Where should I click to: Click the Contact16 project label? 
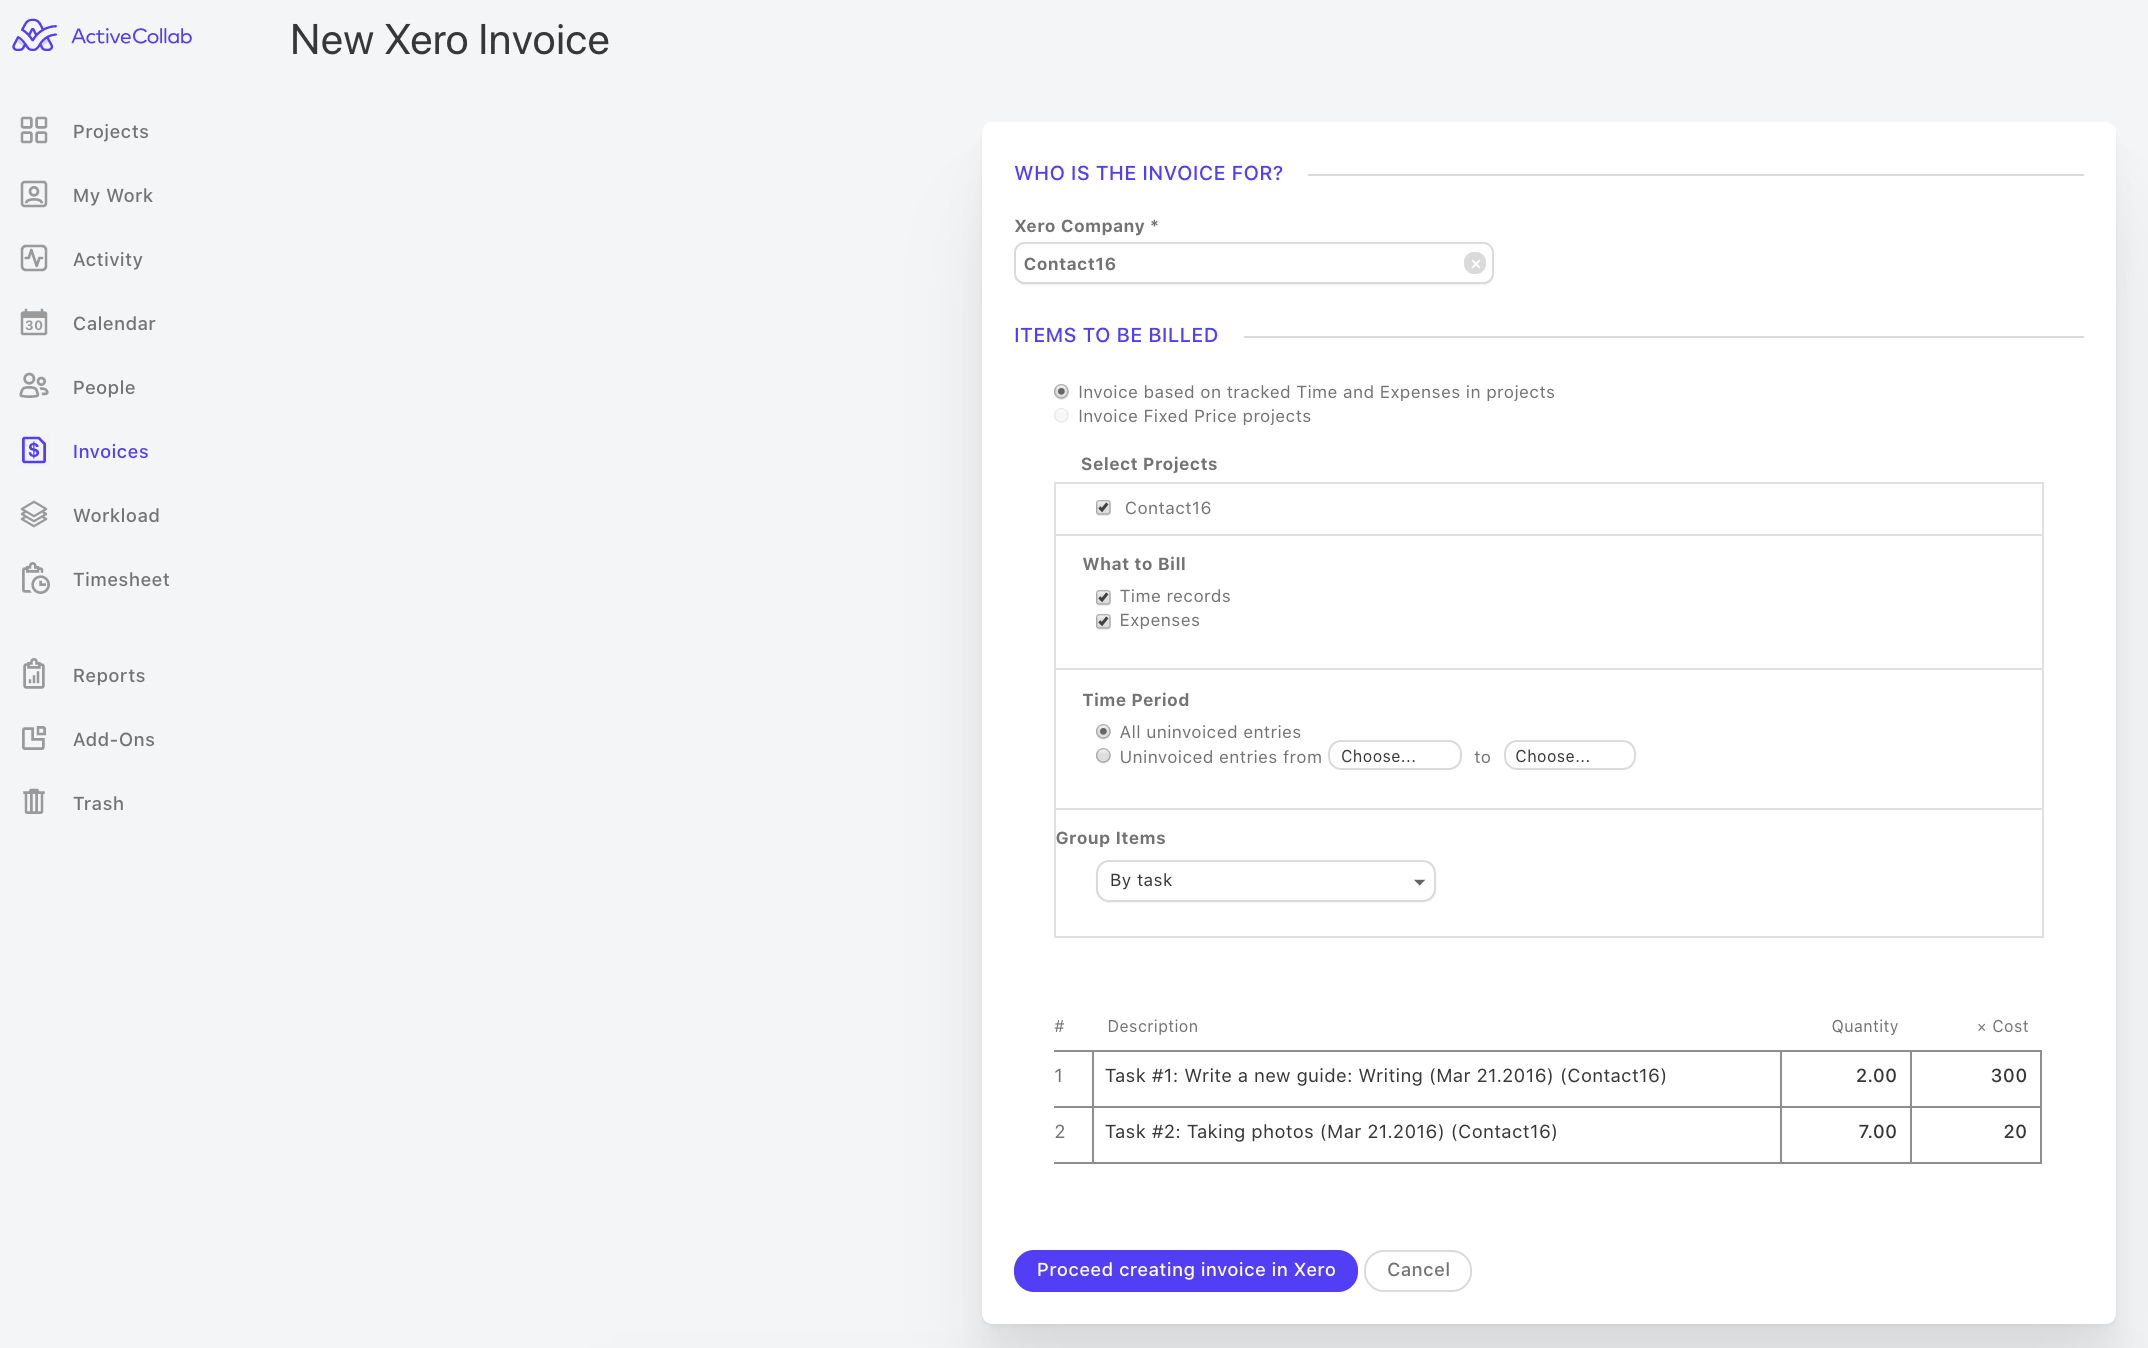(x=1168, y=508)
